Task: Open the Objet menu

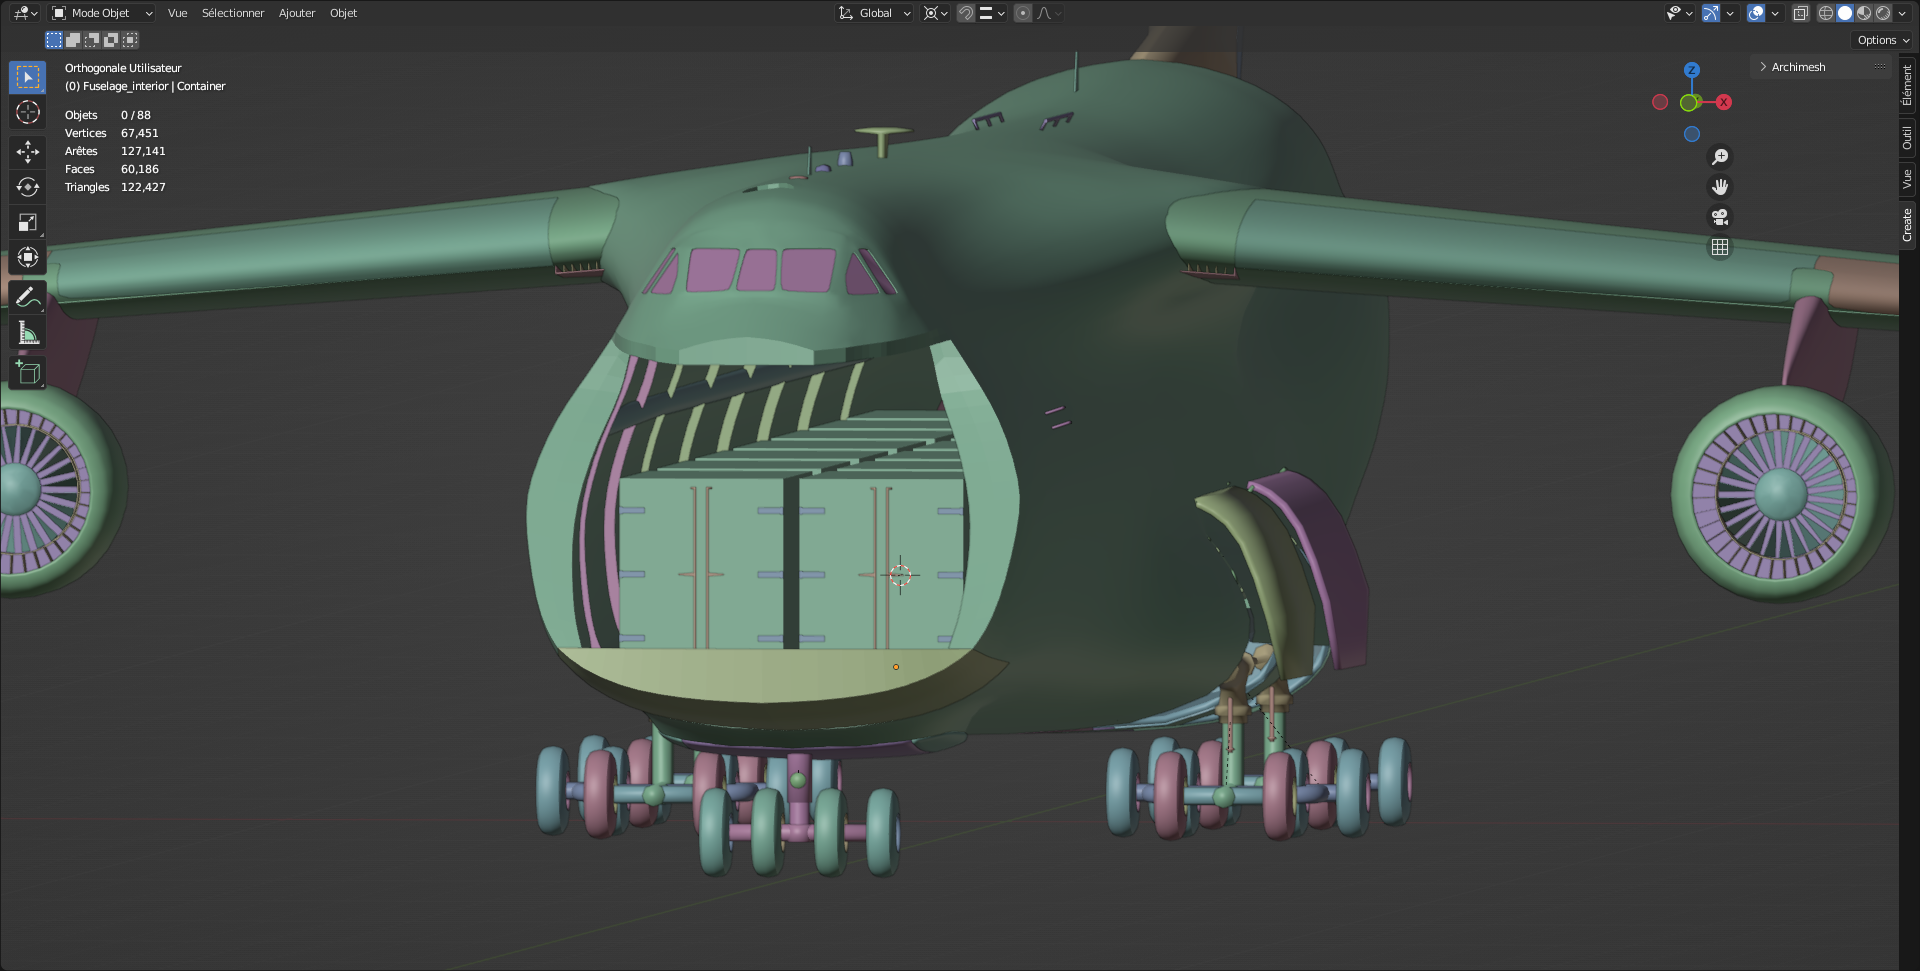Action: (343, 13)
